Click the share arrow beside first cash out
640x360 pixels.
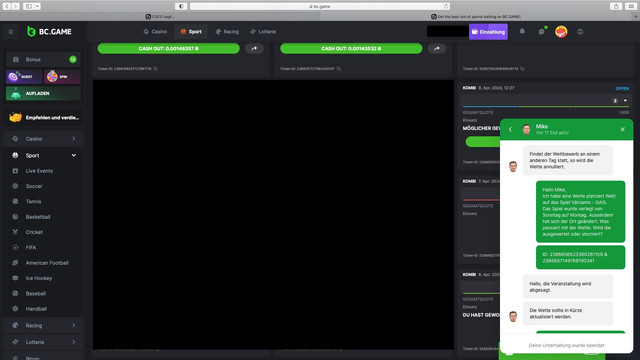coord(254,48)
